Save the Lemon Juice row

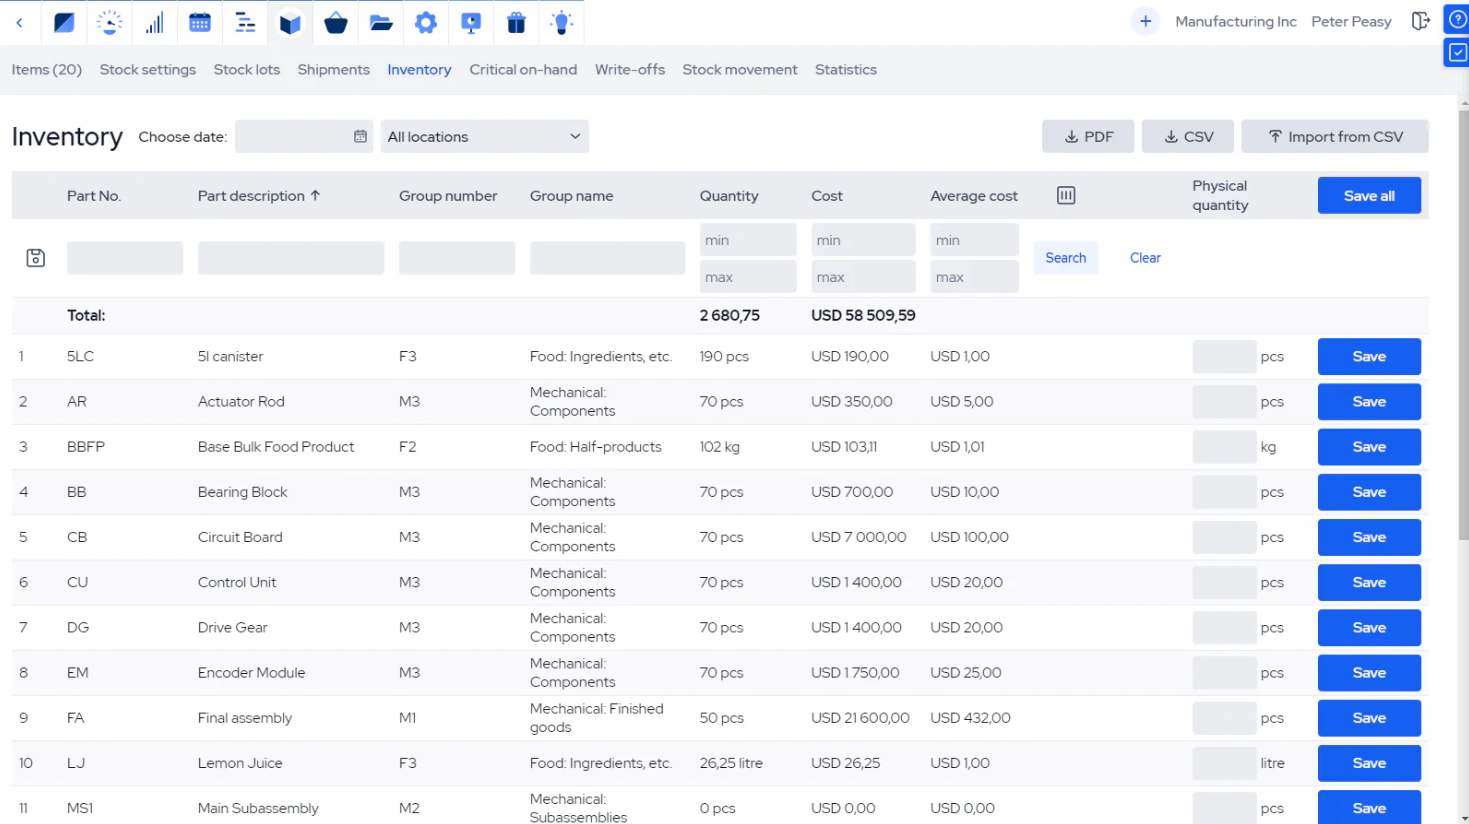click(1369, 763)
